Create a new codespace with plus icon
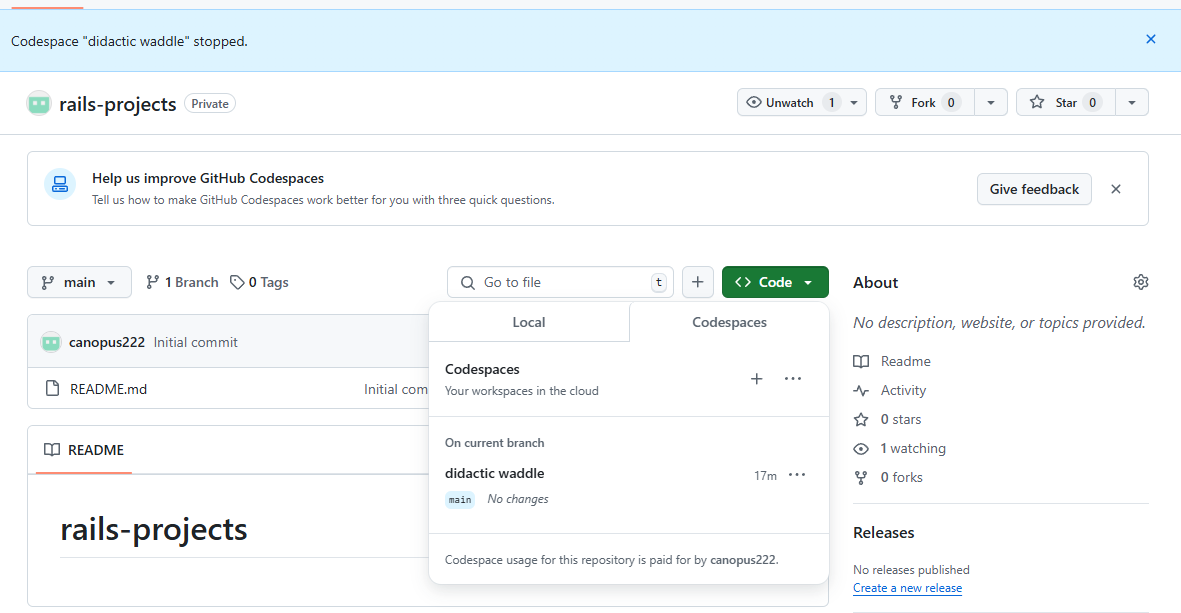Image resolution: width=1181 pixels, height=613 pixels. coord(757,379)
